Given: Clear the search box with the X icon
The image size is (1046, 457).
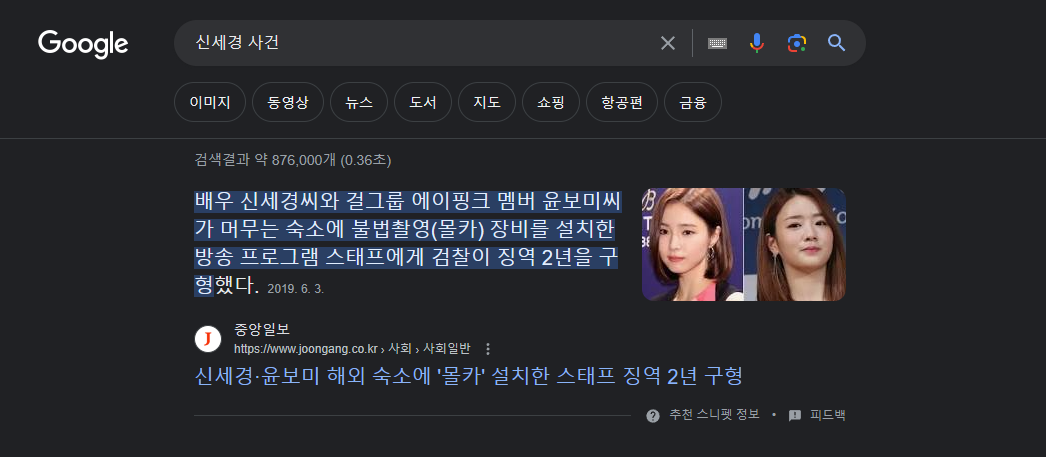Looking at the screenshot, I should pyautogui.click(x=668, y=43).
